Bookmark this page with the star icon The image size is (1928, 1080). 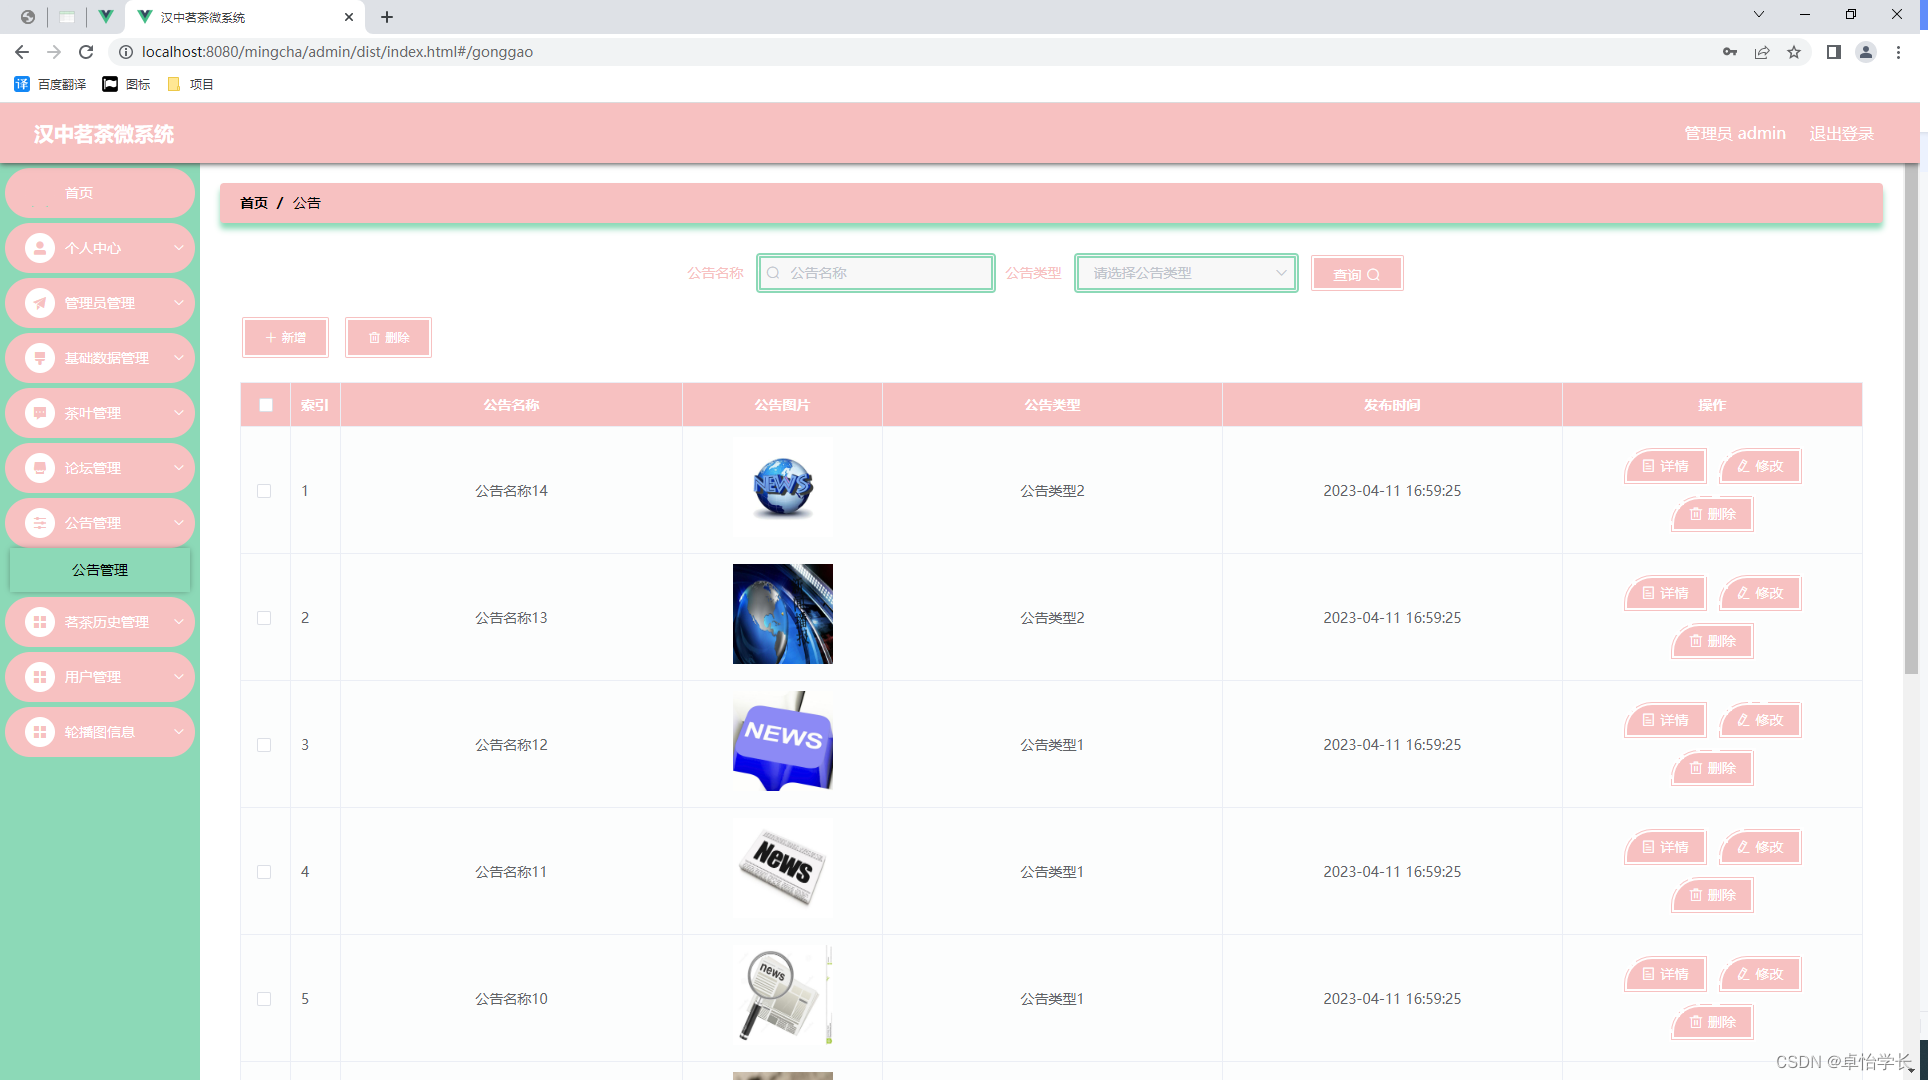(1794, 52)
